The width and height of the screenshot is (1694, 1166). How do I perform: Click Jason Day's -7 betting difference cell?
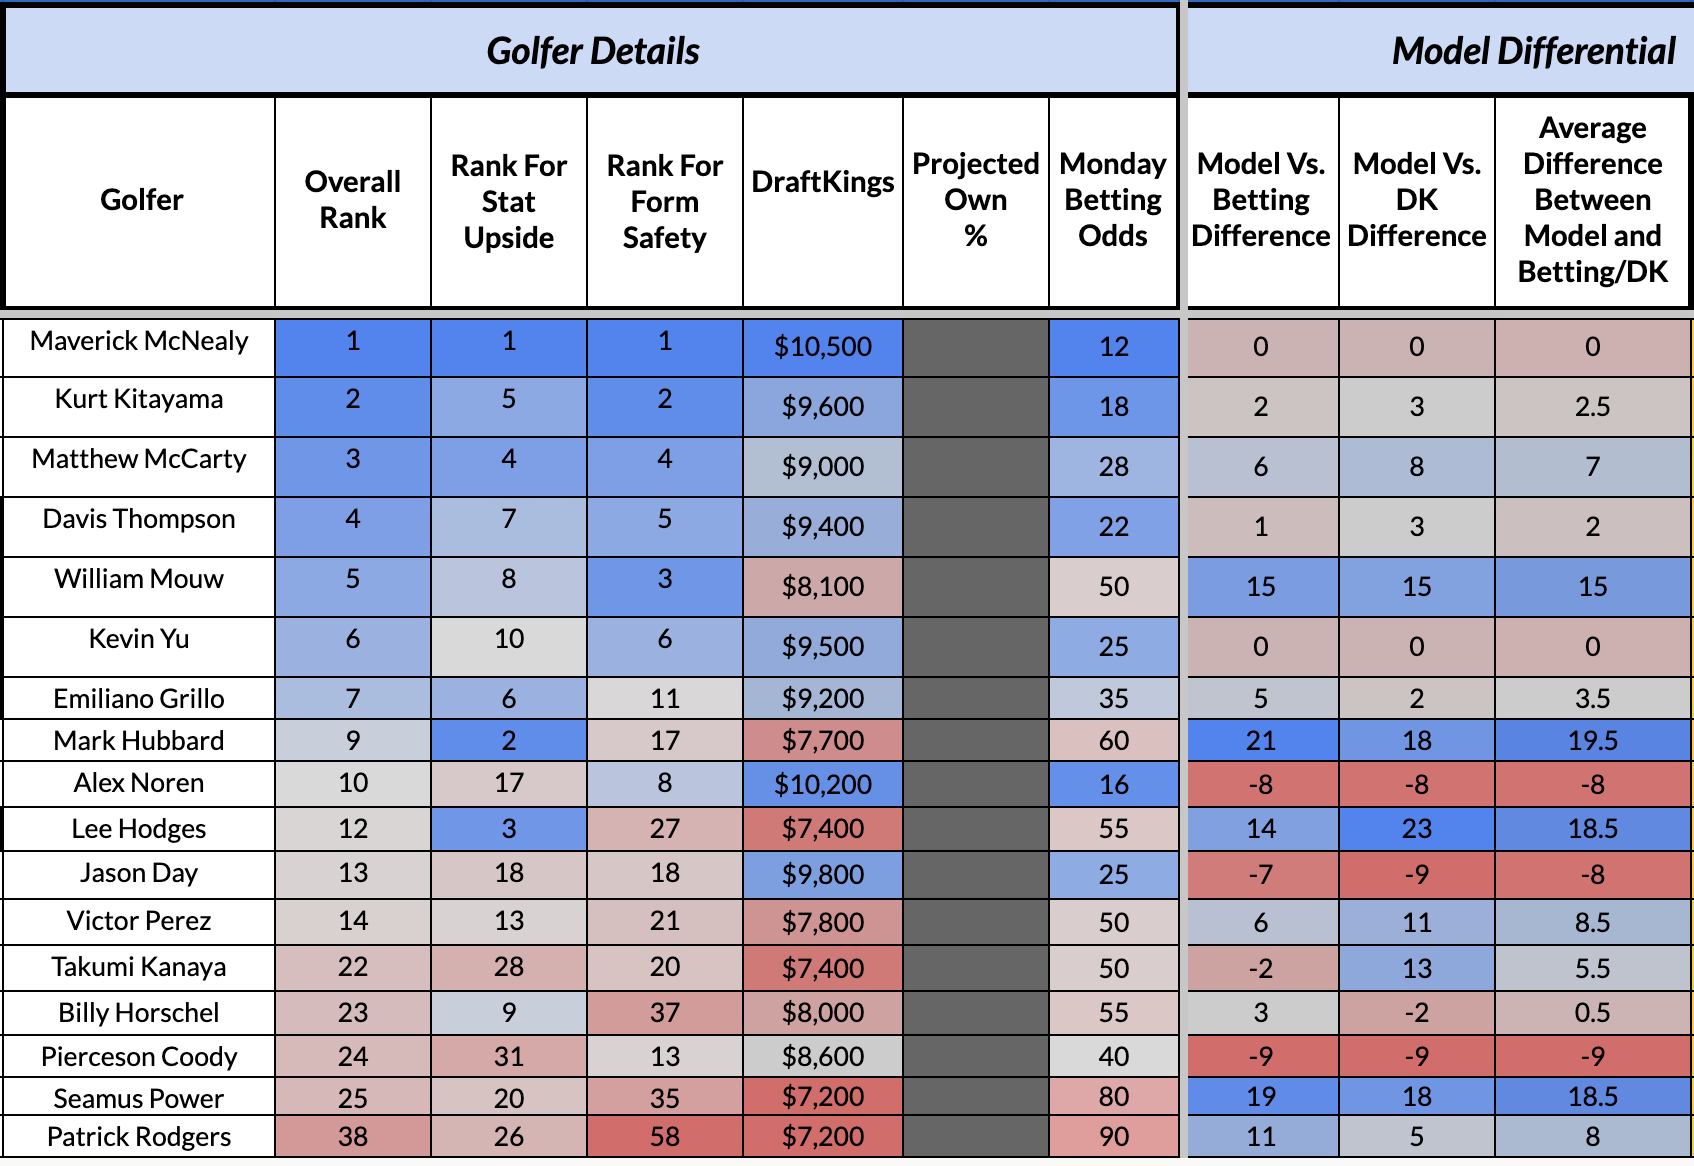pos(1260,875)
